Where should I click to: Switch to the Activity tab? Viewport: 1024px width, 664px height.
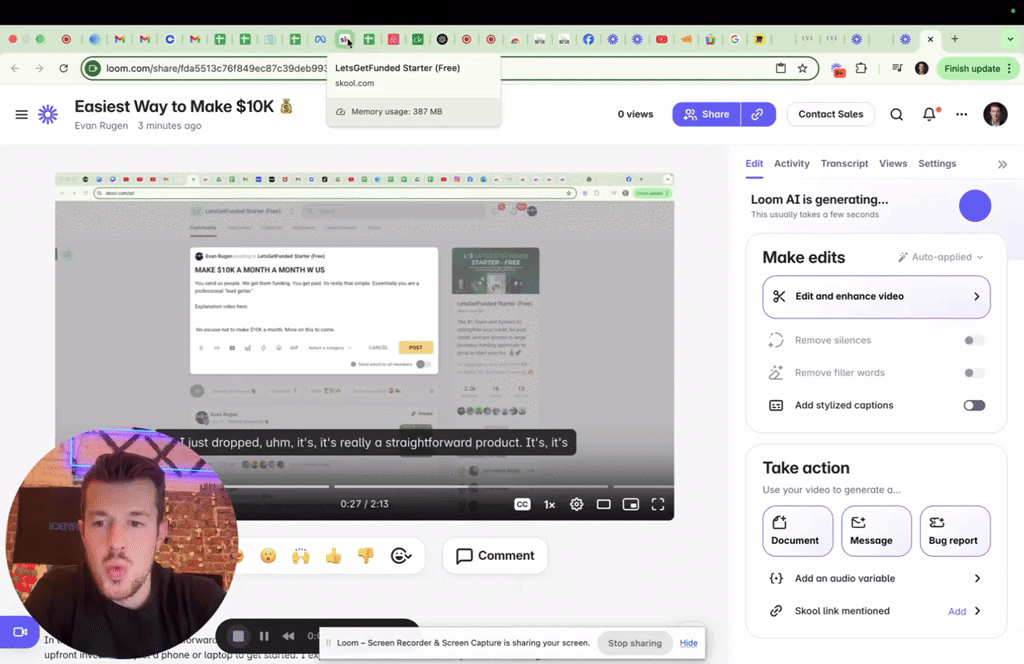coord(792,164)
